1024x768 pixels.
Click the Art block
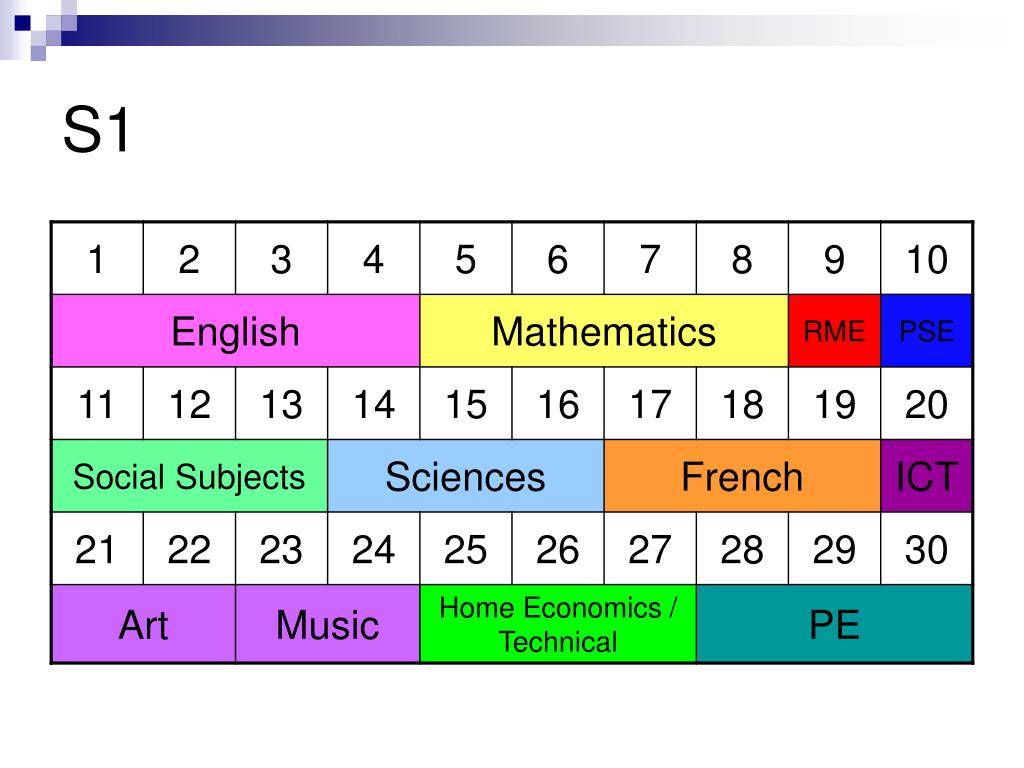(x=144, y=624)
